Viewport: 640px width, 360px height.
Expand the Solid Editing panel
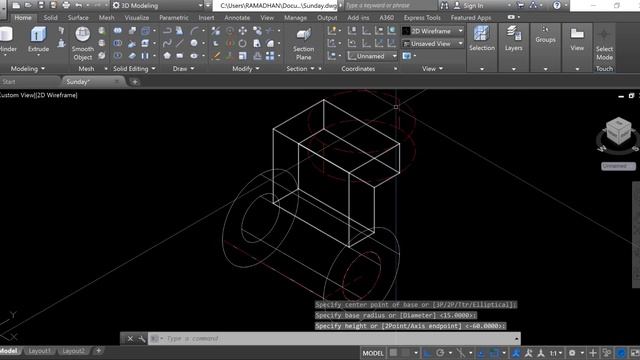point(134,69)
